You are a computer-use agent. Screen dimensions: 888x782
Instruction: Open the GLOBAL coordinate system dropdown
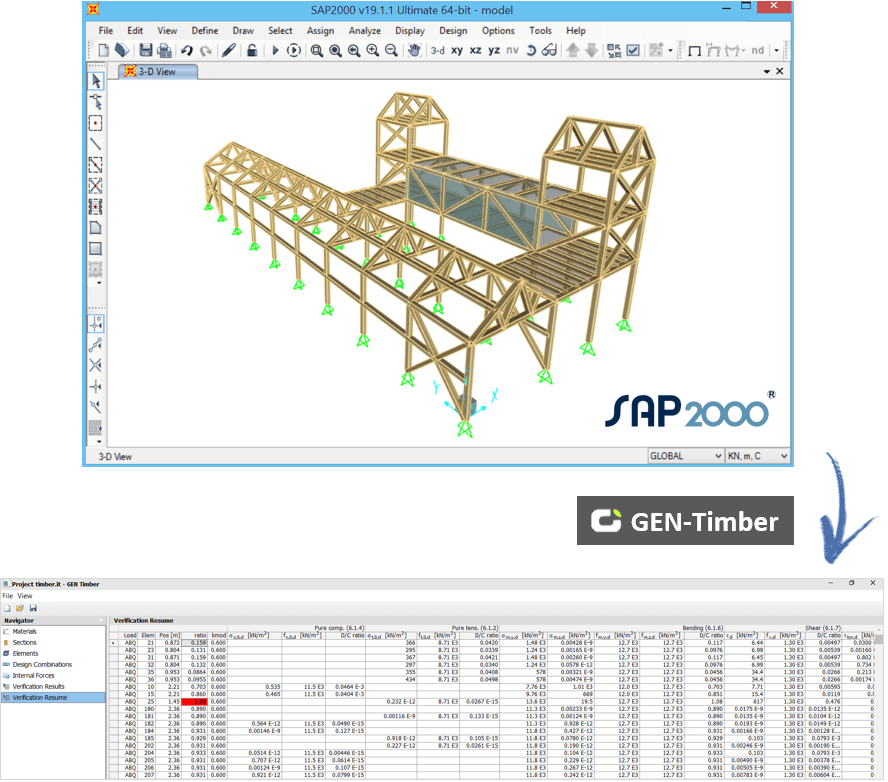click(x=686, y=456)
